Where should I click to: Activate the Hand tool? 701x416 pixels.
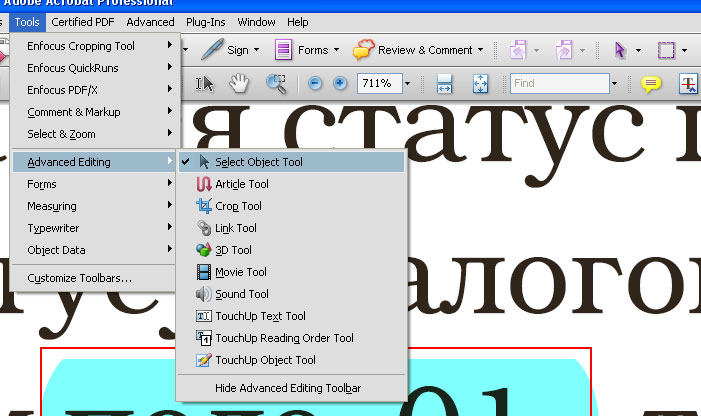[x=239, y=84]
